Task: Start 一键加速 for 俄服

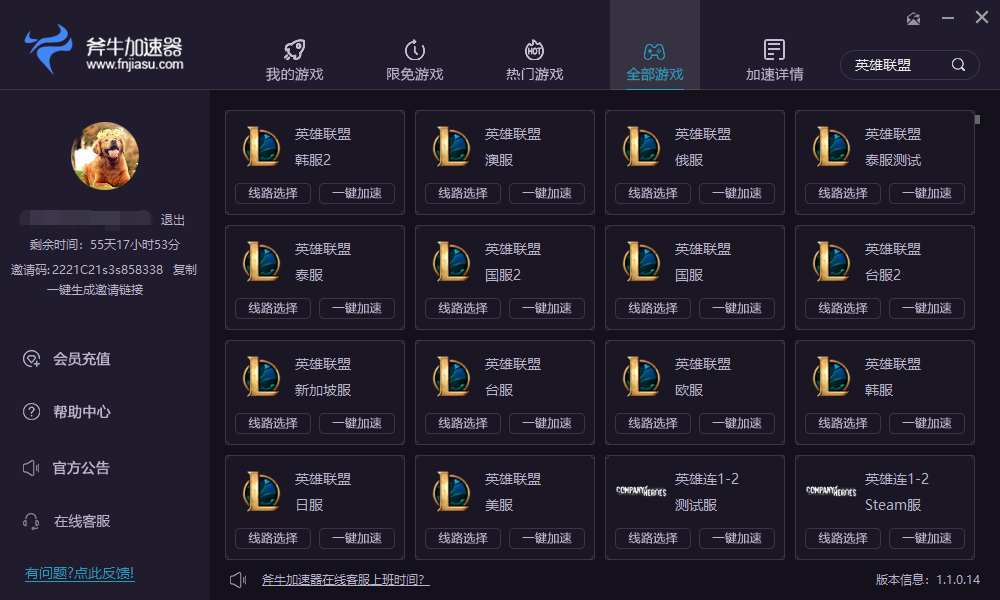Action: [737, 193]
